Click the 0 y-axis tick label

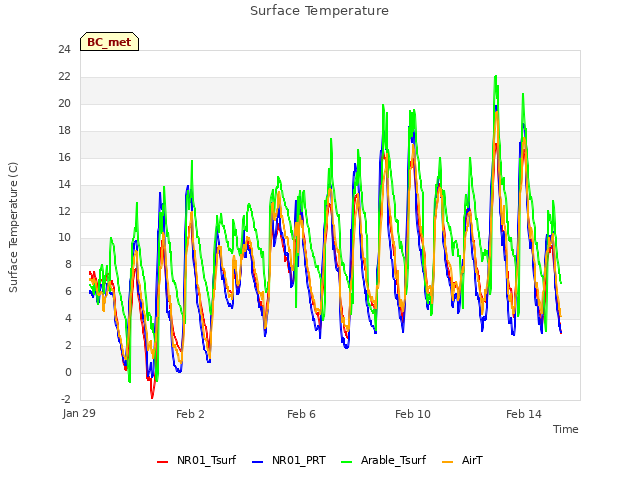coord(68,372)
